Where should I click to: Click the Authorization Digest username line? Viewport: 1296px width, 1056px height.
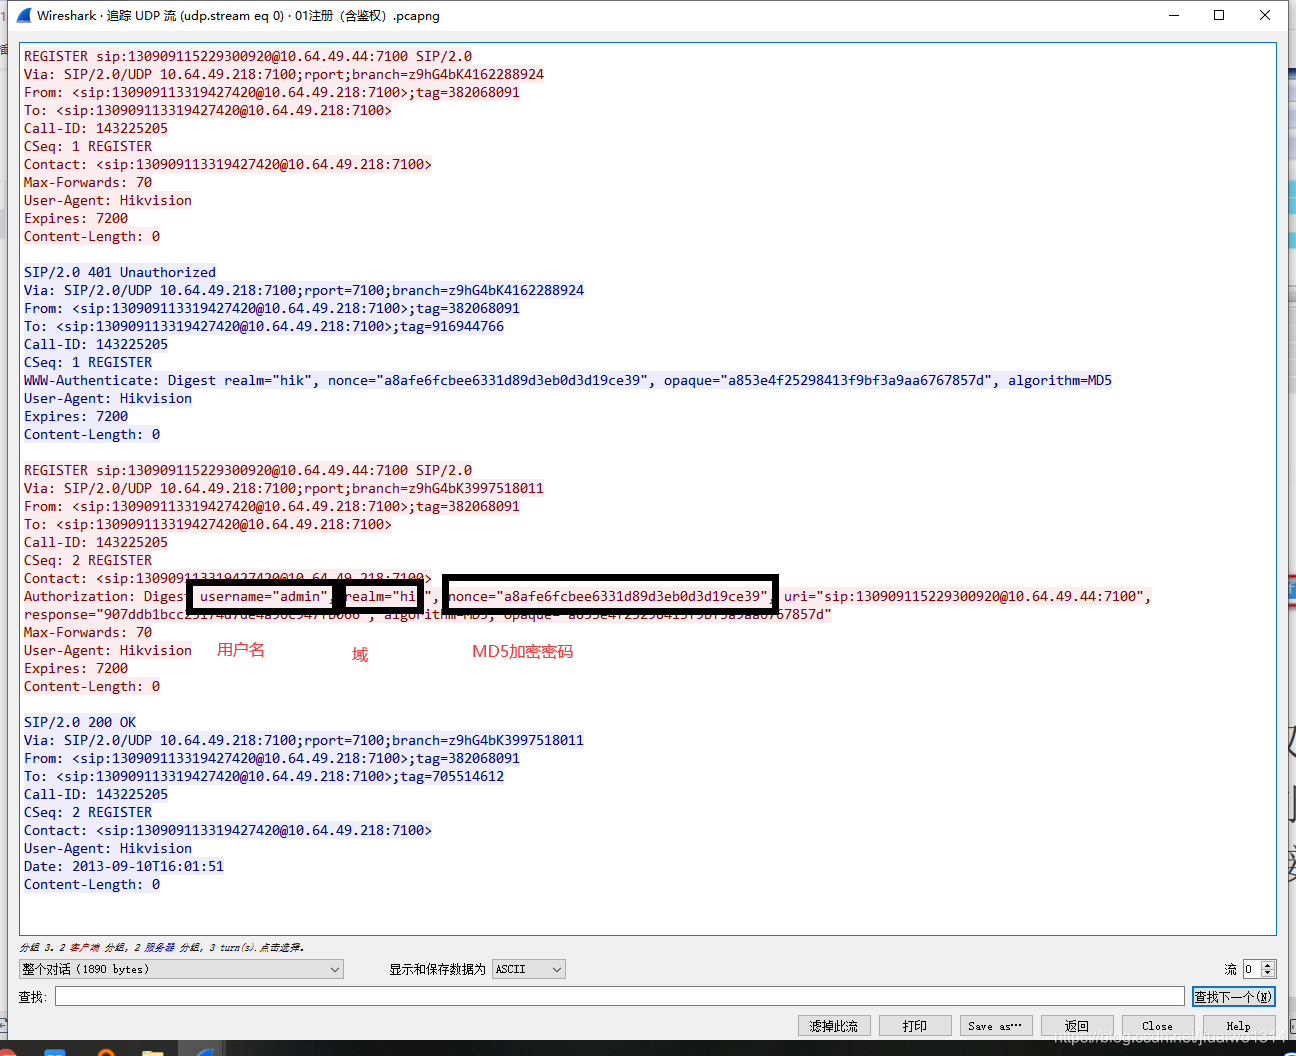(588, 596)
